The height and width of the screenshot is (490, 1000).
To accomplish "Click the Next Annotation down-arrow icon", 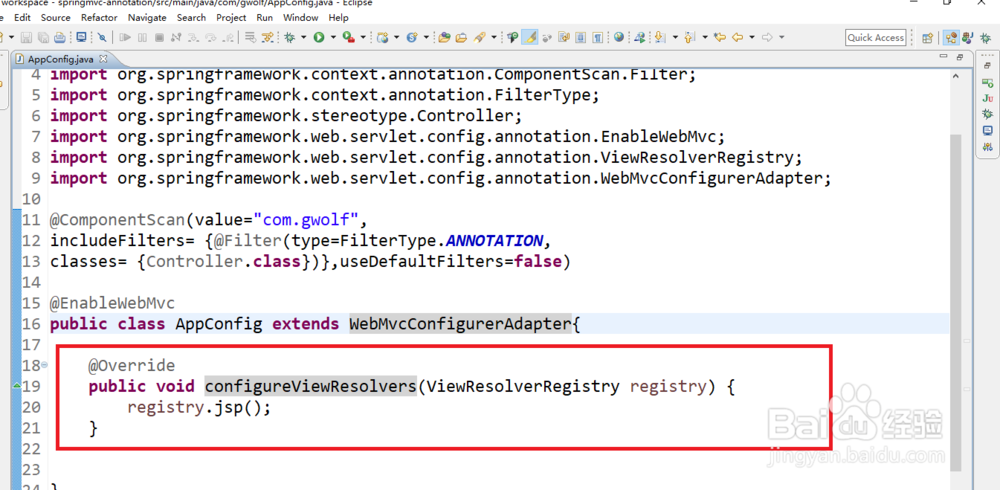I will [x=659, y=38].
